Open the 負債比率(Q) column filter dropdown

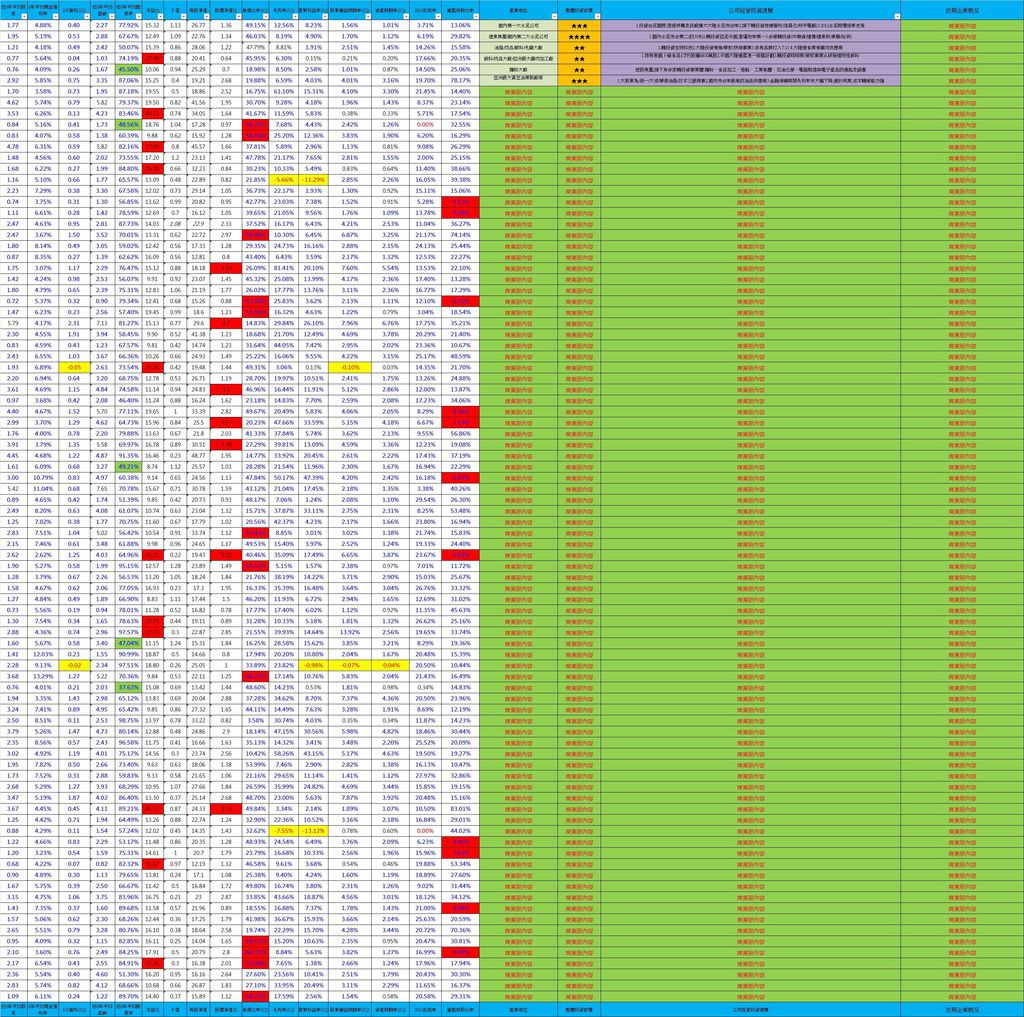tap(265, 16)
